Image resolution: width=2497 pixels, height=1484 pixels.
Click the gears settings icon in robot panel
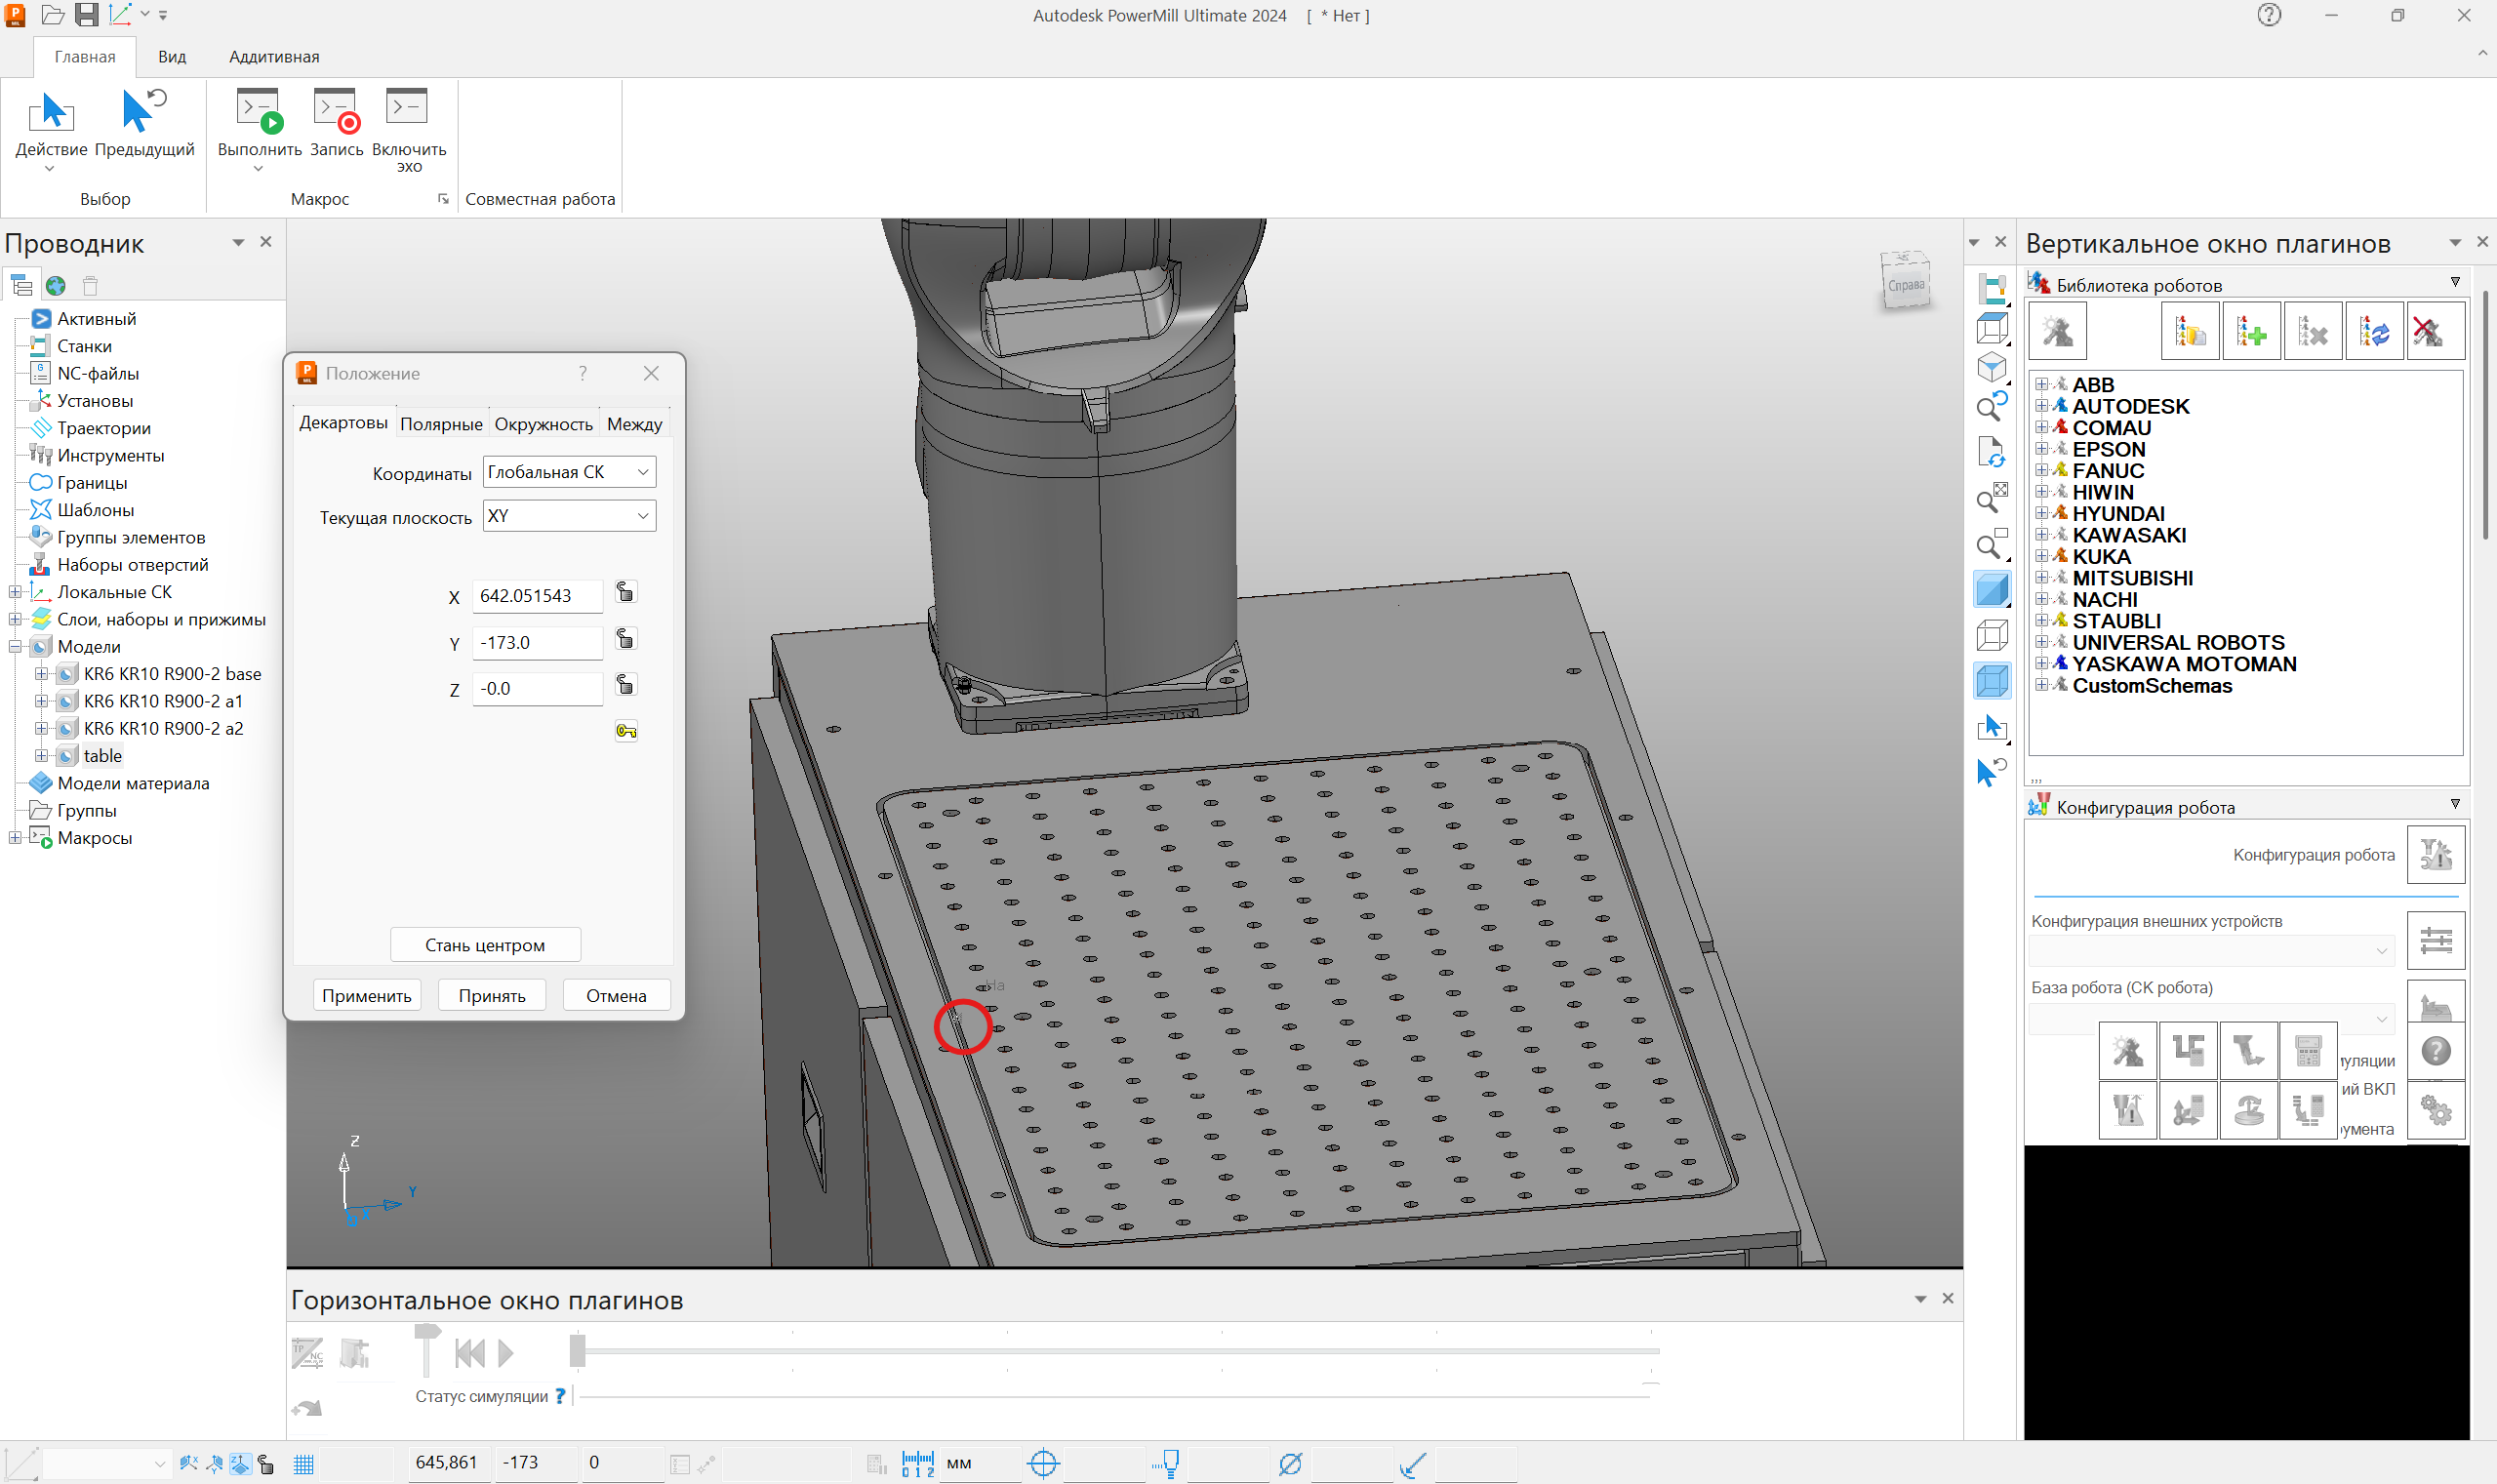tap(2435, 1109)
